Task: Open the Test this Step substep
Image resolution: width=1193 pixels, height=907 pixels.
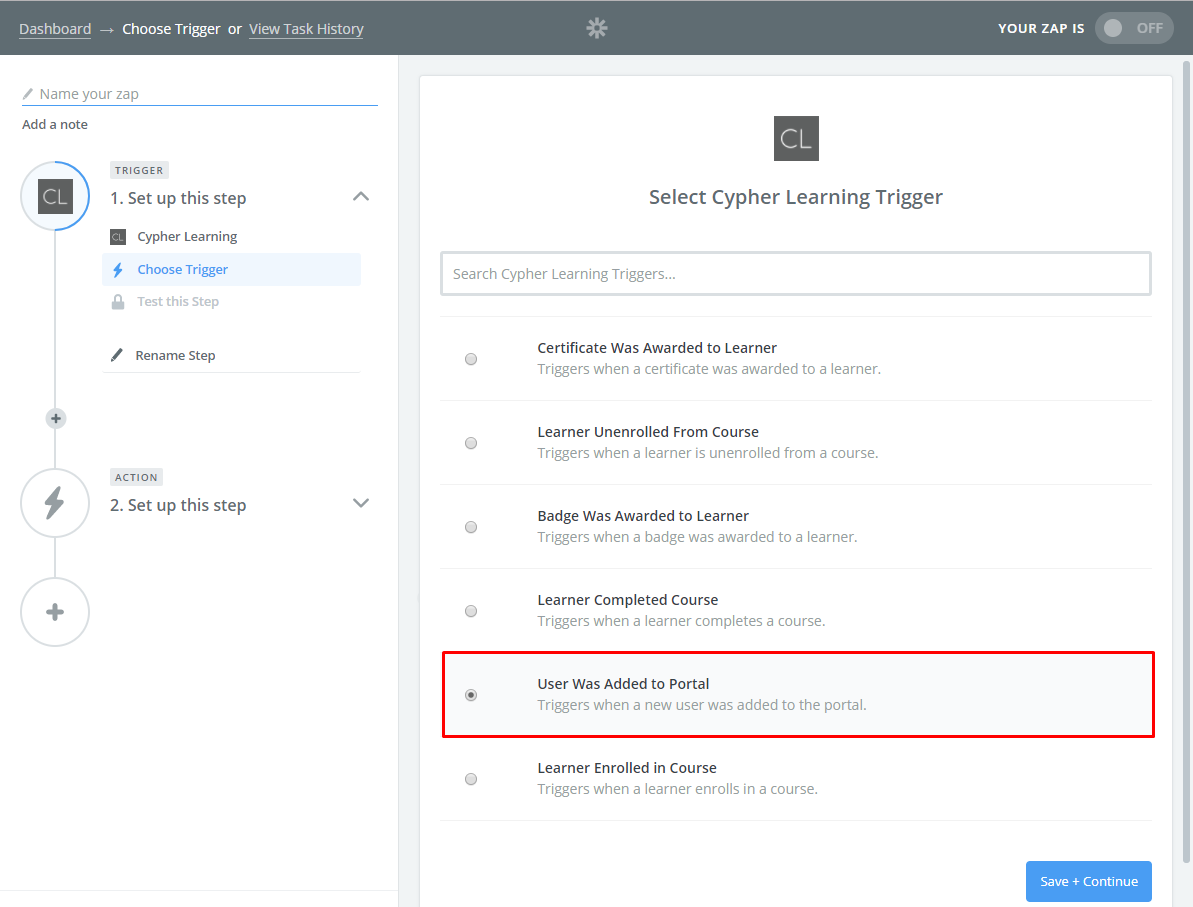Action: 178,301
